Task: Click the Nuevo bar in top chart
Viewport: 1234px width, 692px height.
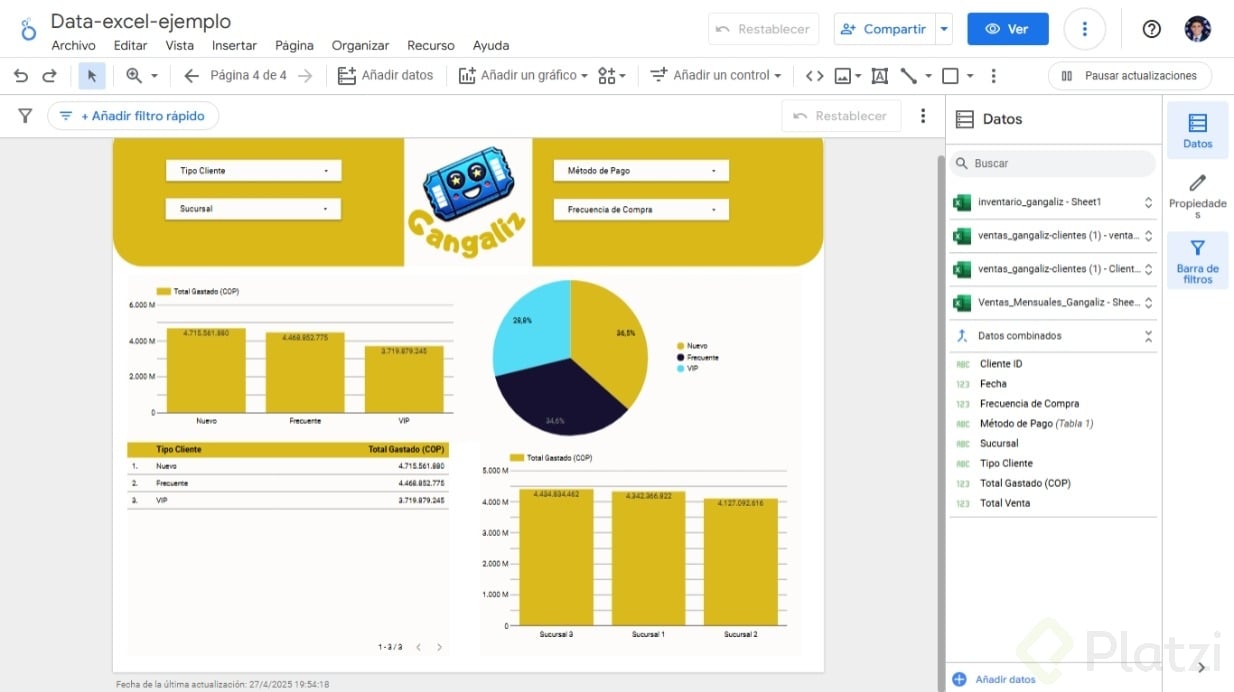Action: tap(206, 370)
